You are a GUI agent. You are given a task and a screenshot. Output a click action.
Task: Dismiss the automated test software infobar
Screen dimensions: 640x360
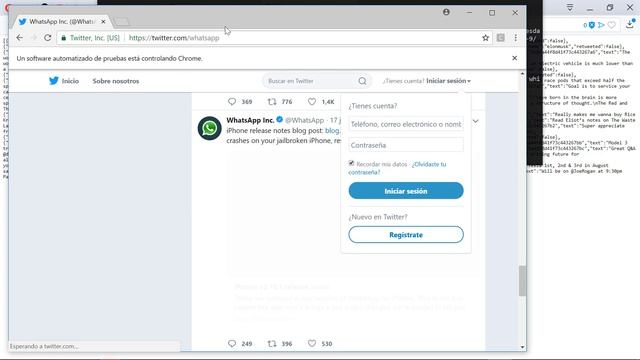click(514, 58)
